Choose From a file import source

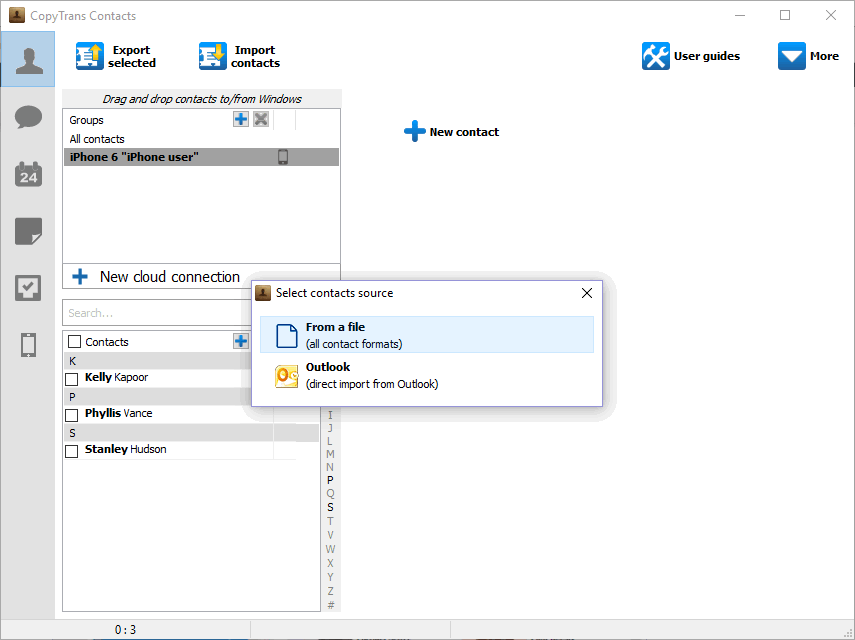(x=427, y=335)
